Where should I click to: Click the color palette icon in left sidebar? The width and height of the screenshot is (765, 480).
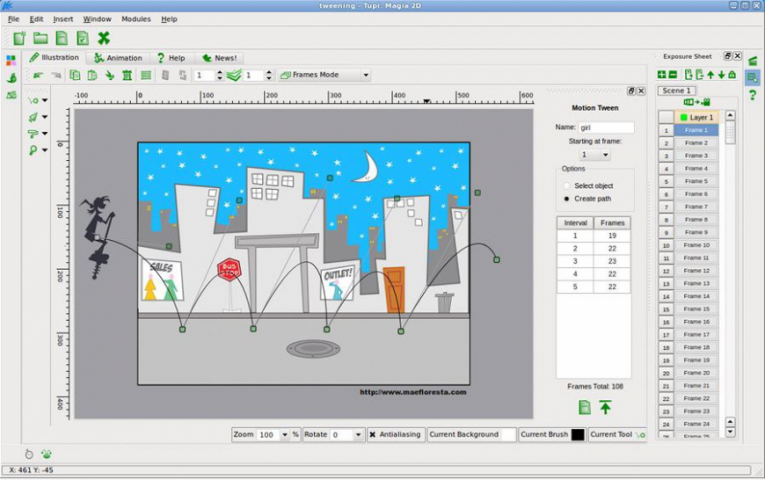pyautogui.click(x=11, y=60)
